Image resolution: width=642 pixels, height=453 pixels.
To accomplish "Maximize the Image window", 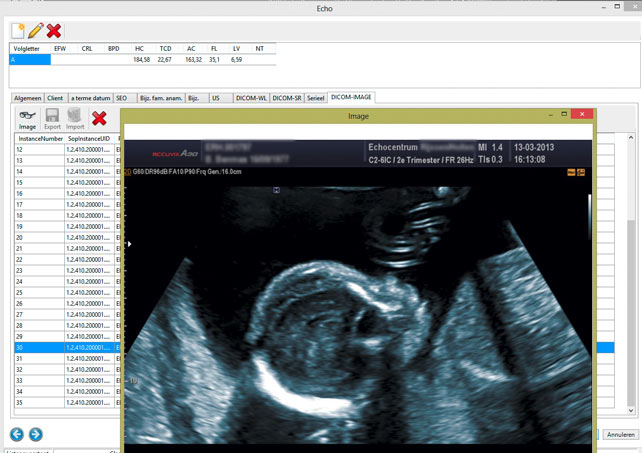I will coord(564,114).
